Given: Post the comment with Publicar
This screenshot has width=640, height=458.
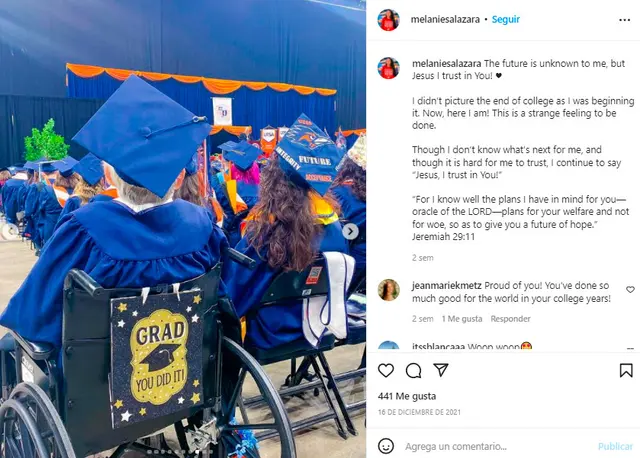Looking at the screenshot, I should click(x=615, y=446).
